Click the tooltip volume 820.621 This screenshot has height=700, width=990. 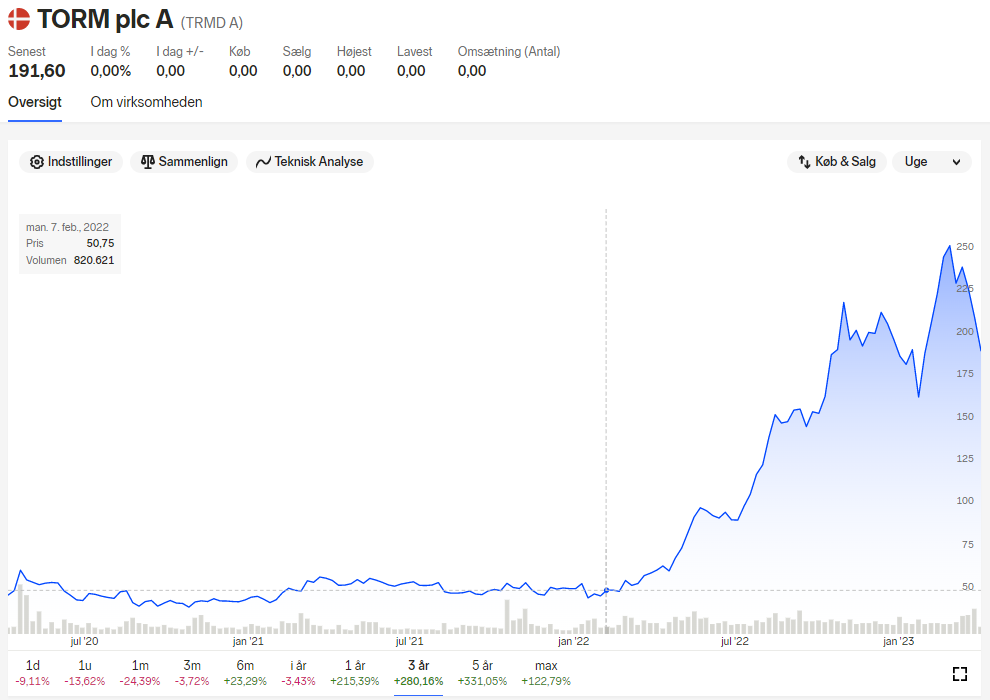tap(94, 260)
